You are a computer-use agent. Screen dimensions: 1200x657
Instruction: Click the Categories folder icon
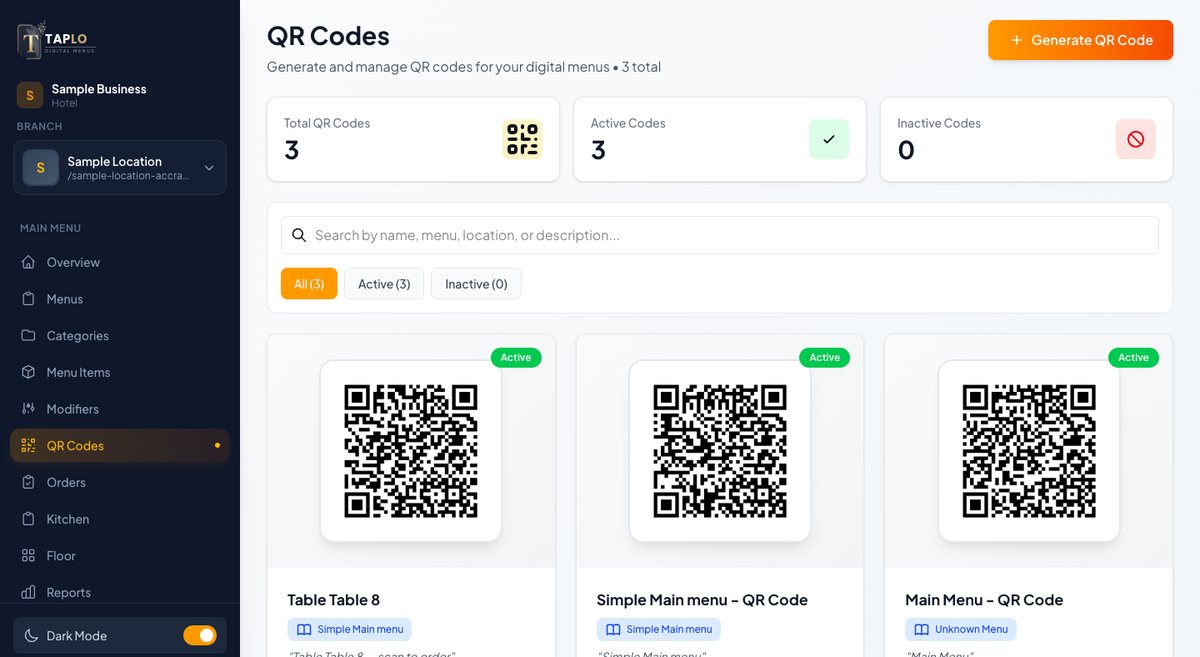pyautogui.click(x=28, y=336)
